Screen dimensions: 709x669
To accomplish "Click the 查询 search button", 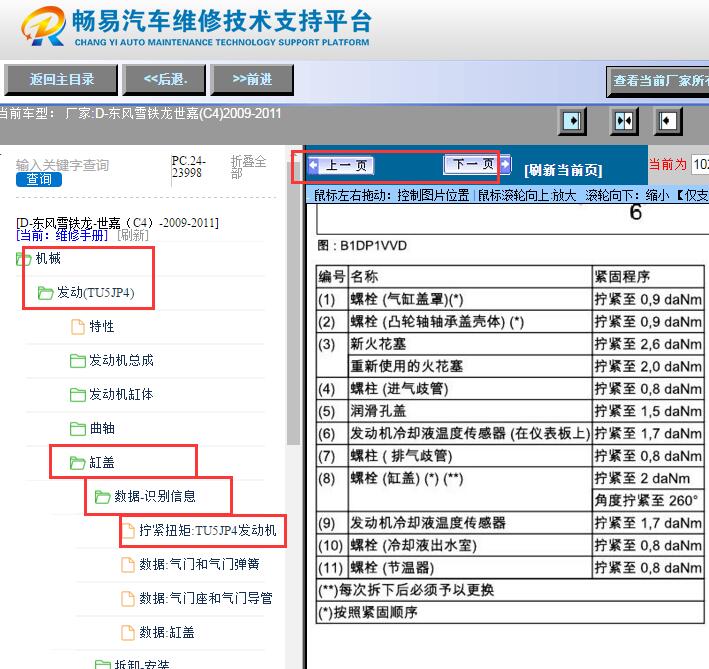I will [39, 179].
